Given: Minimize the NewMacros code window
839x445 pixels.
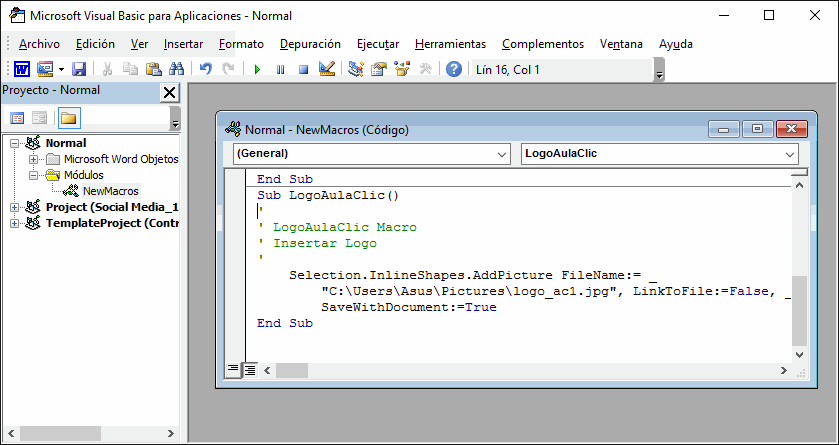Looking at the screenshot, I should 723,129.
